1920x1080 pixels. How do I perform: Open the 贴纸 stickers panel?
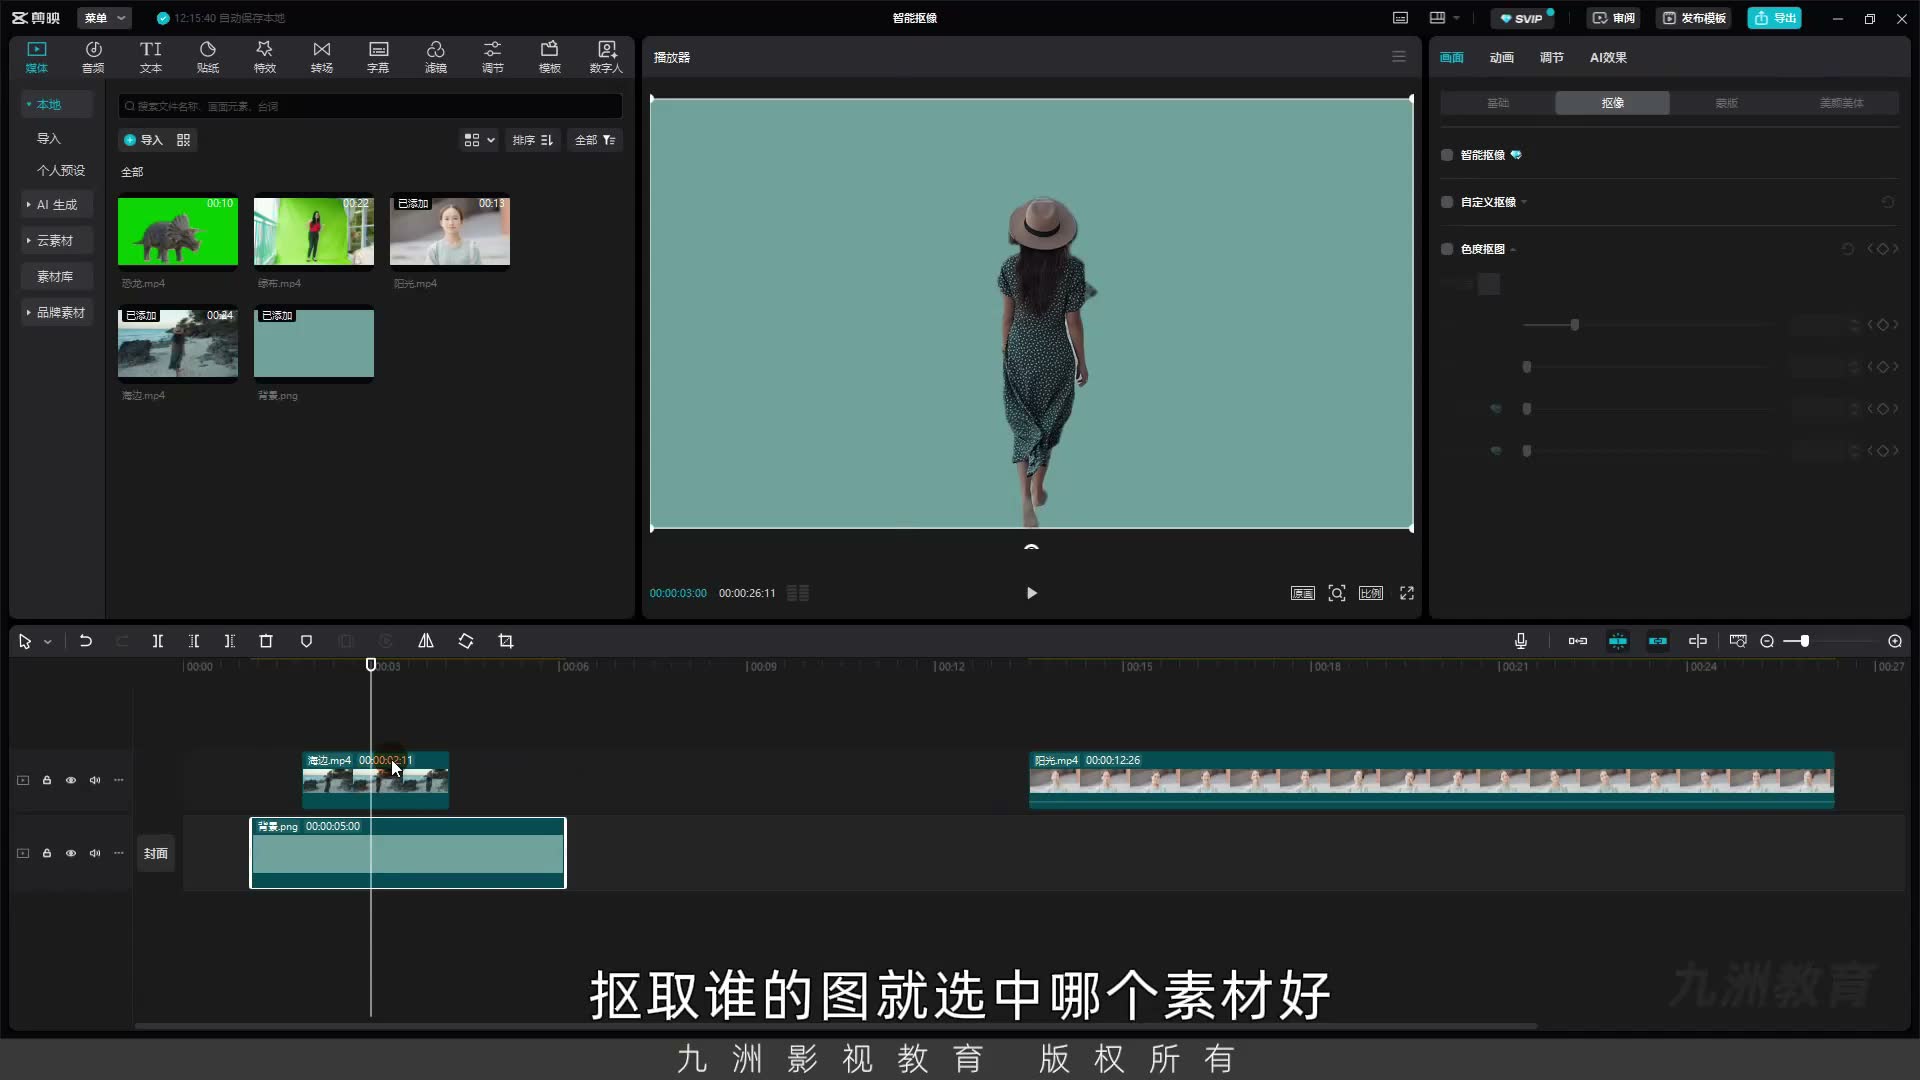(208, 57)
